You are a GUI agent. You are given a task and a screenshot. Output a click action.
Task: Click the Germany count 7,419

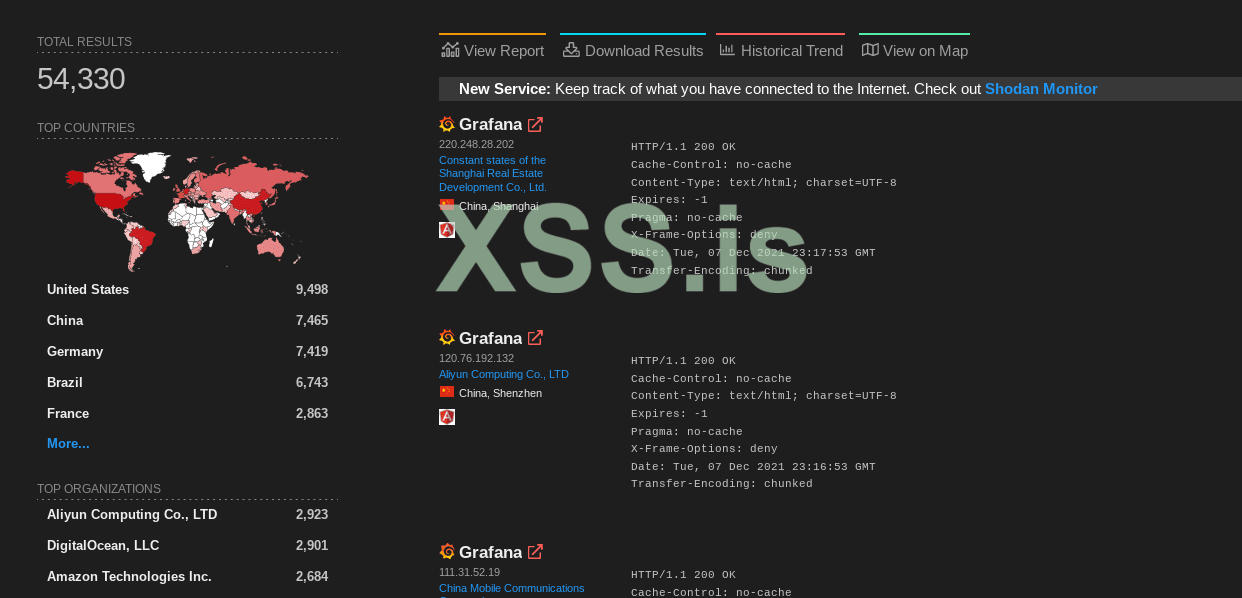[x=312, y=352]
